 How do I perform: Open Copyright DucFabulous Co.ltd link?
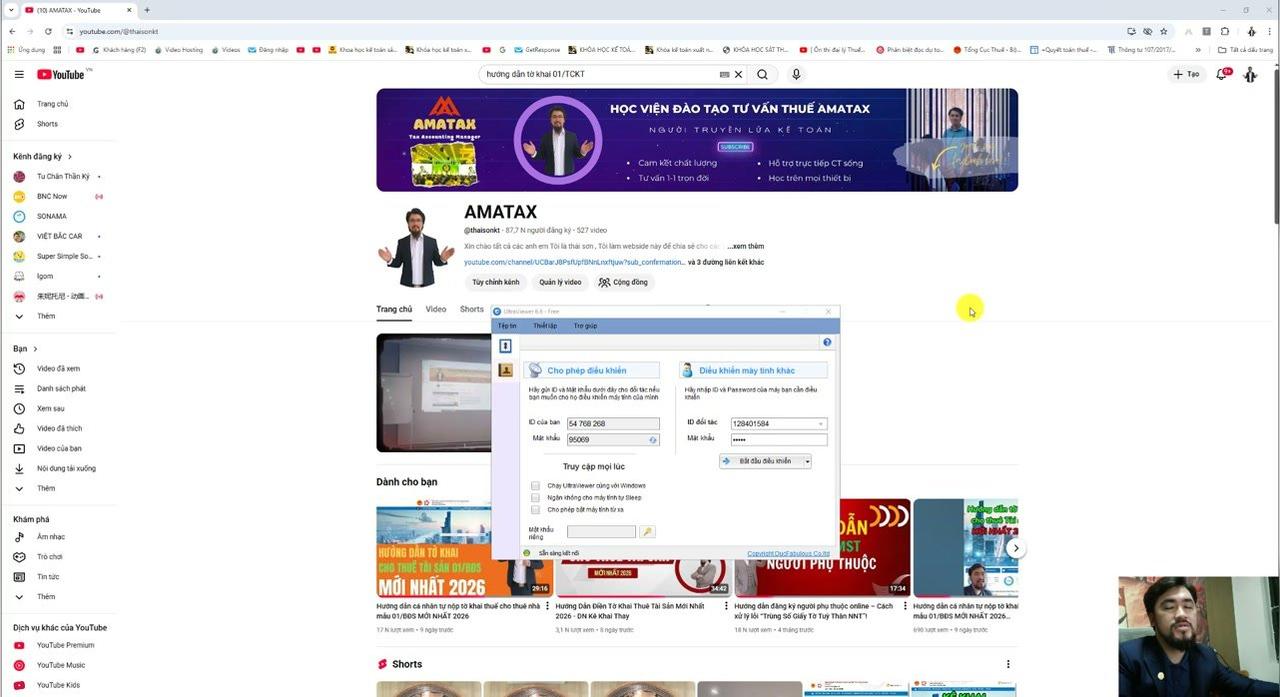point(788,553)
